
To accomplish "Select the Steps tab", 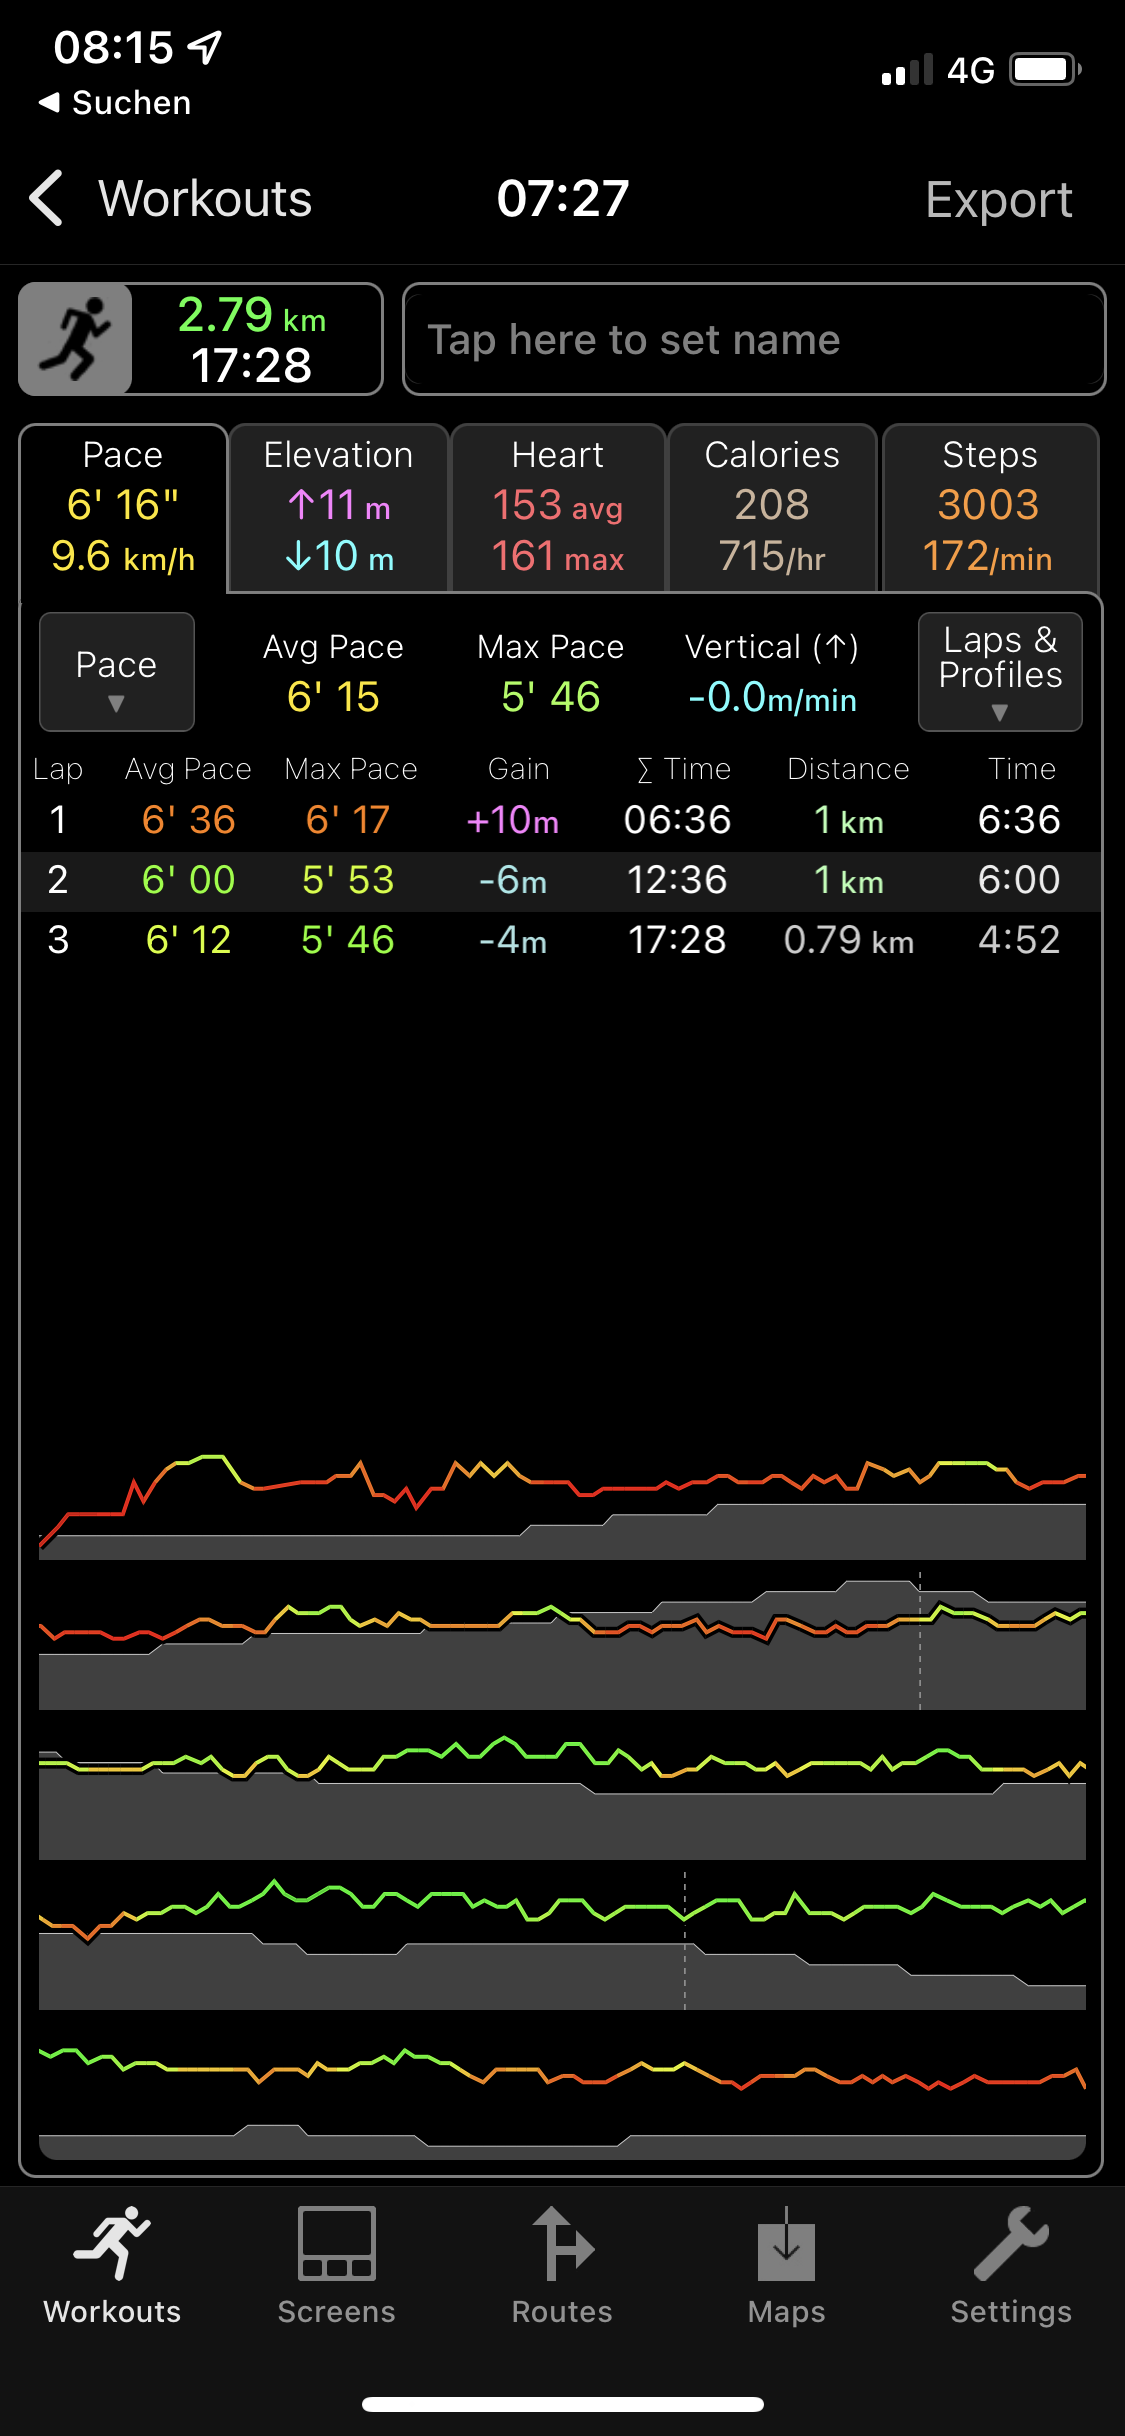I will pos(990,508).
